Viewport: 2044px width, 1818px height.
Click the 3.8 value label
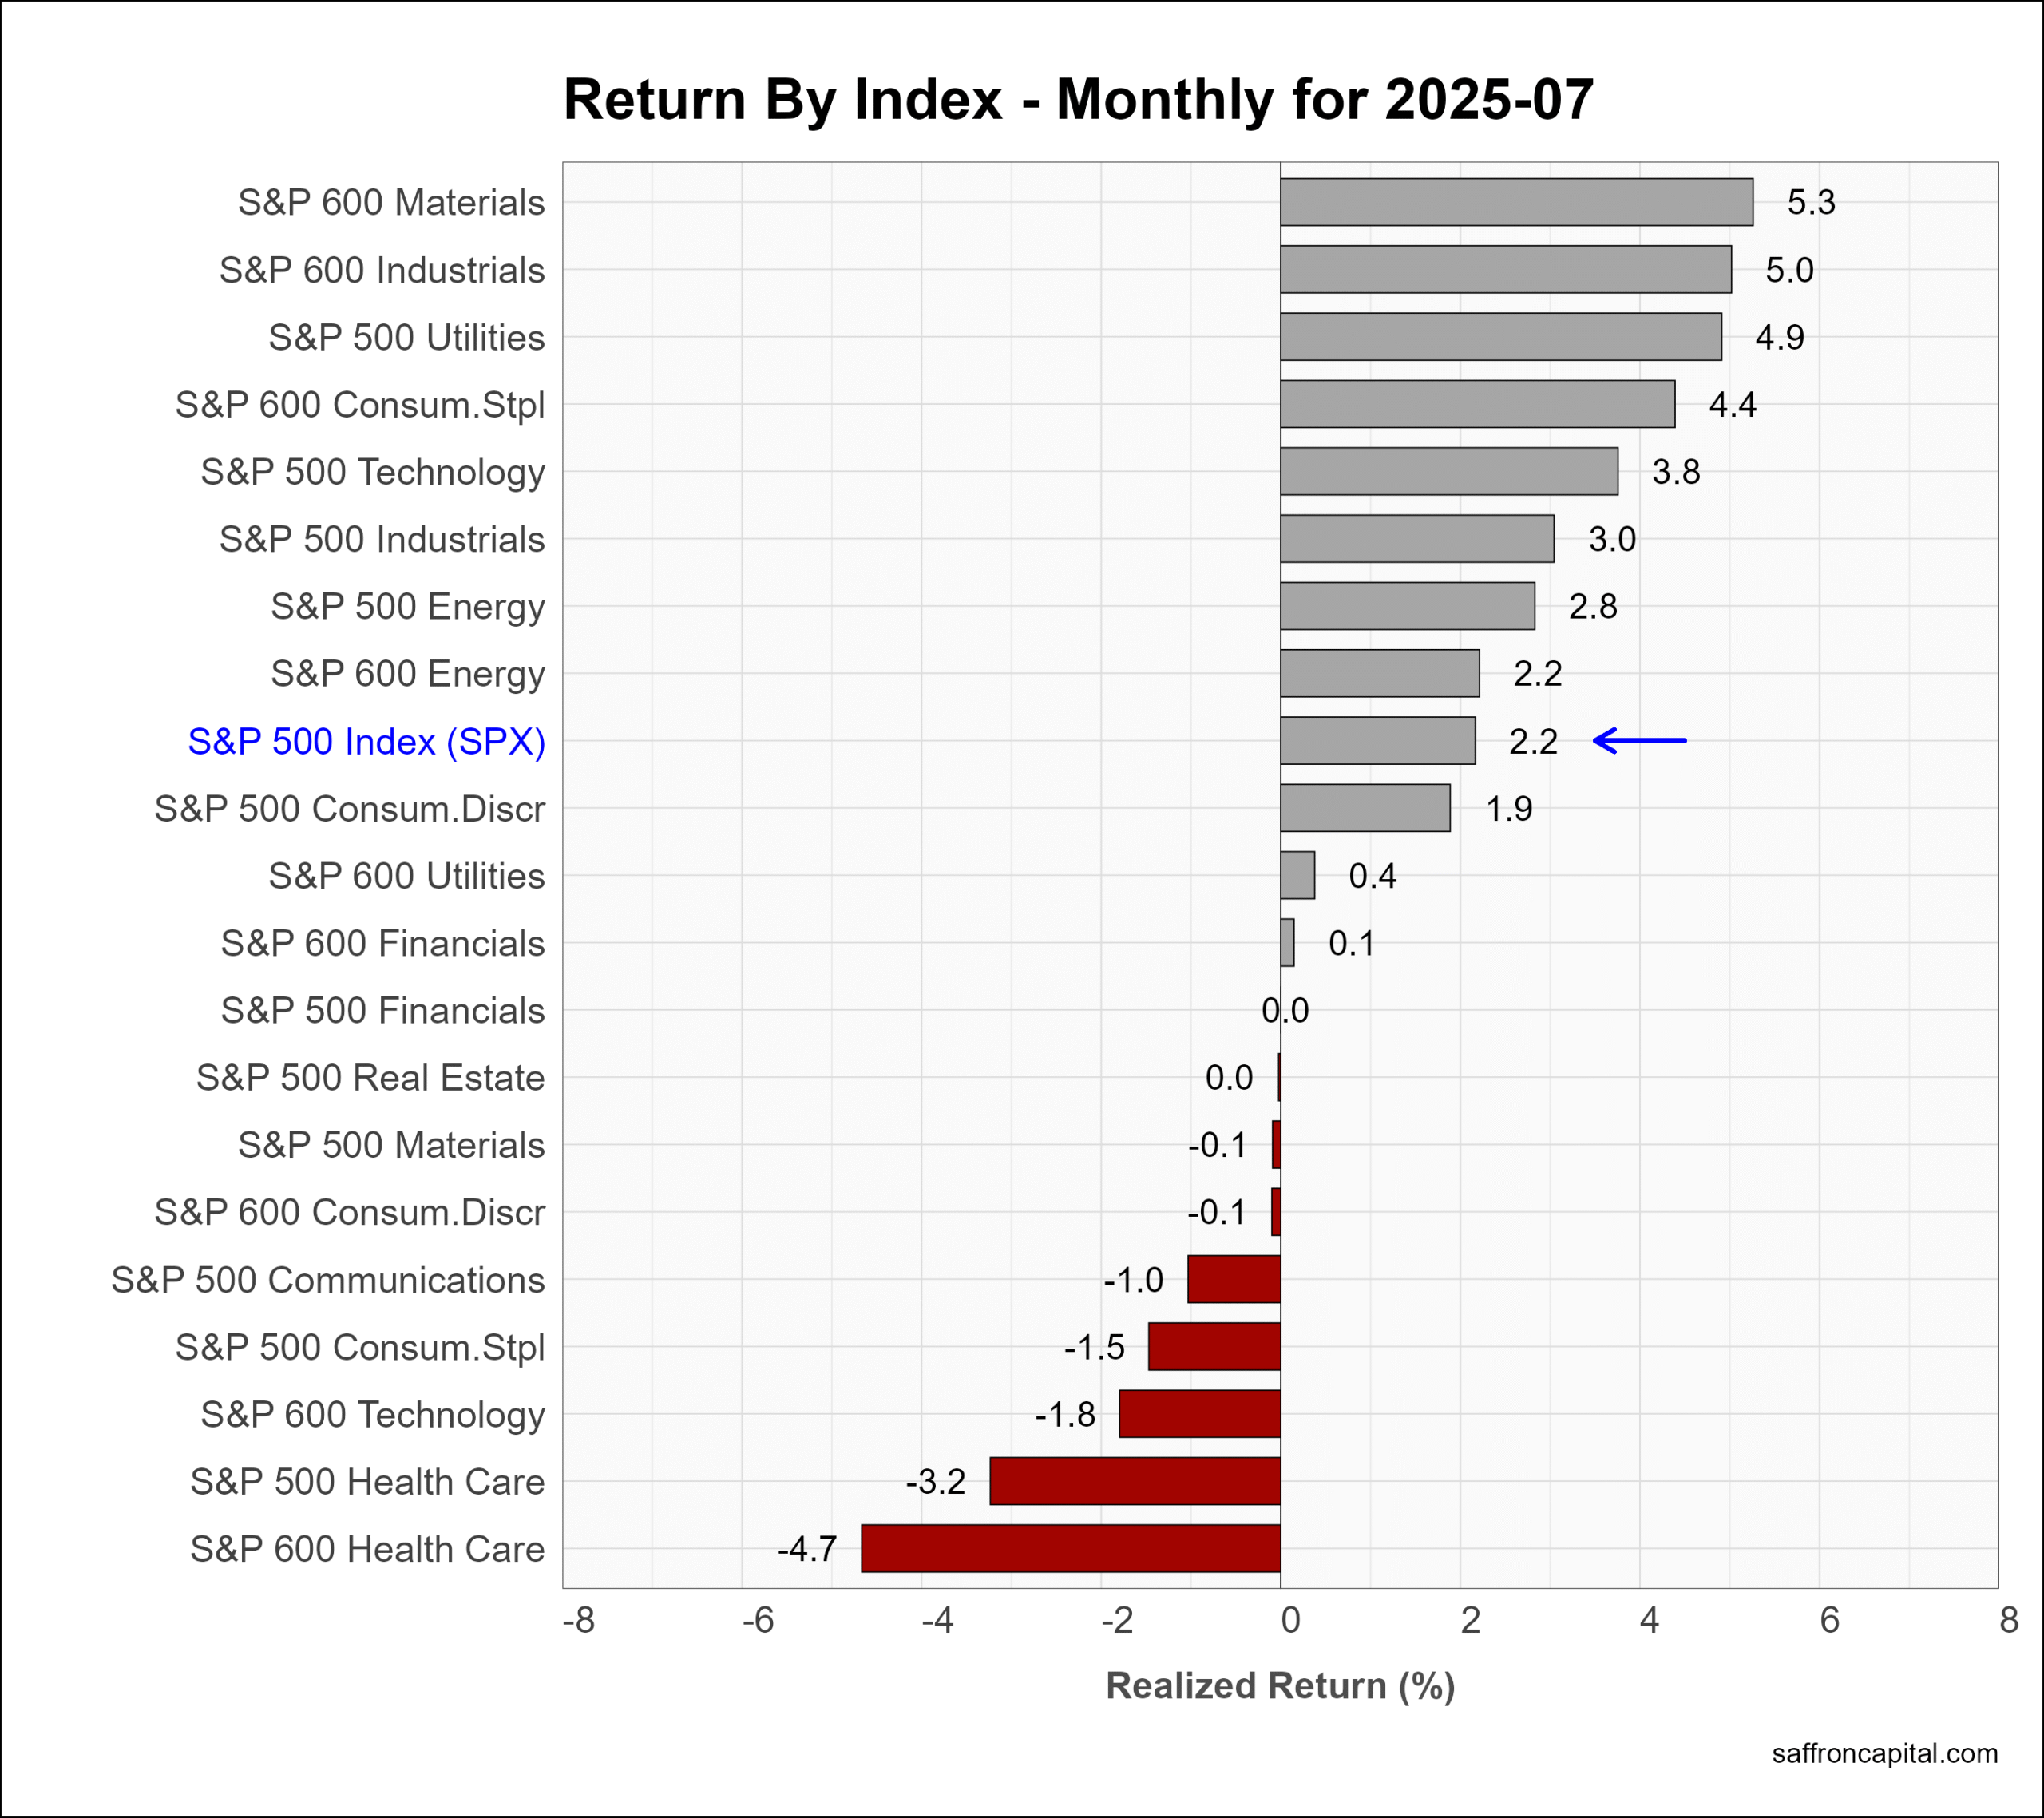(1676, 472)
